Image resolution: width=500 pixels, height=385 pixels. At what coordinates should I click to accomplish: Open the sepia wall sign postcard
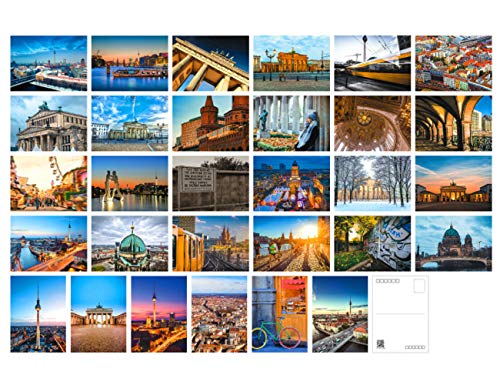tap(211, 183)
